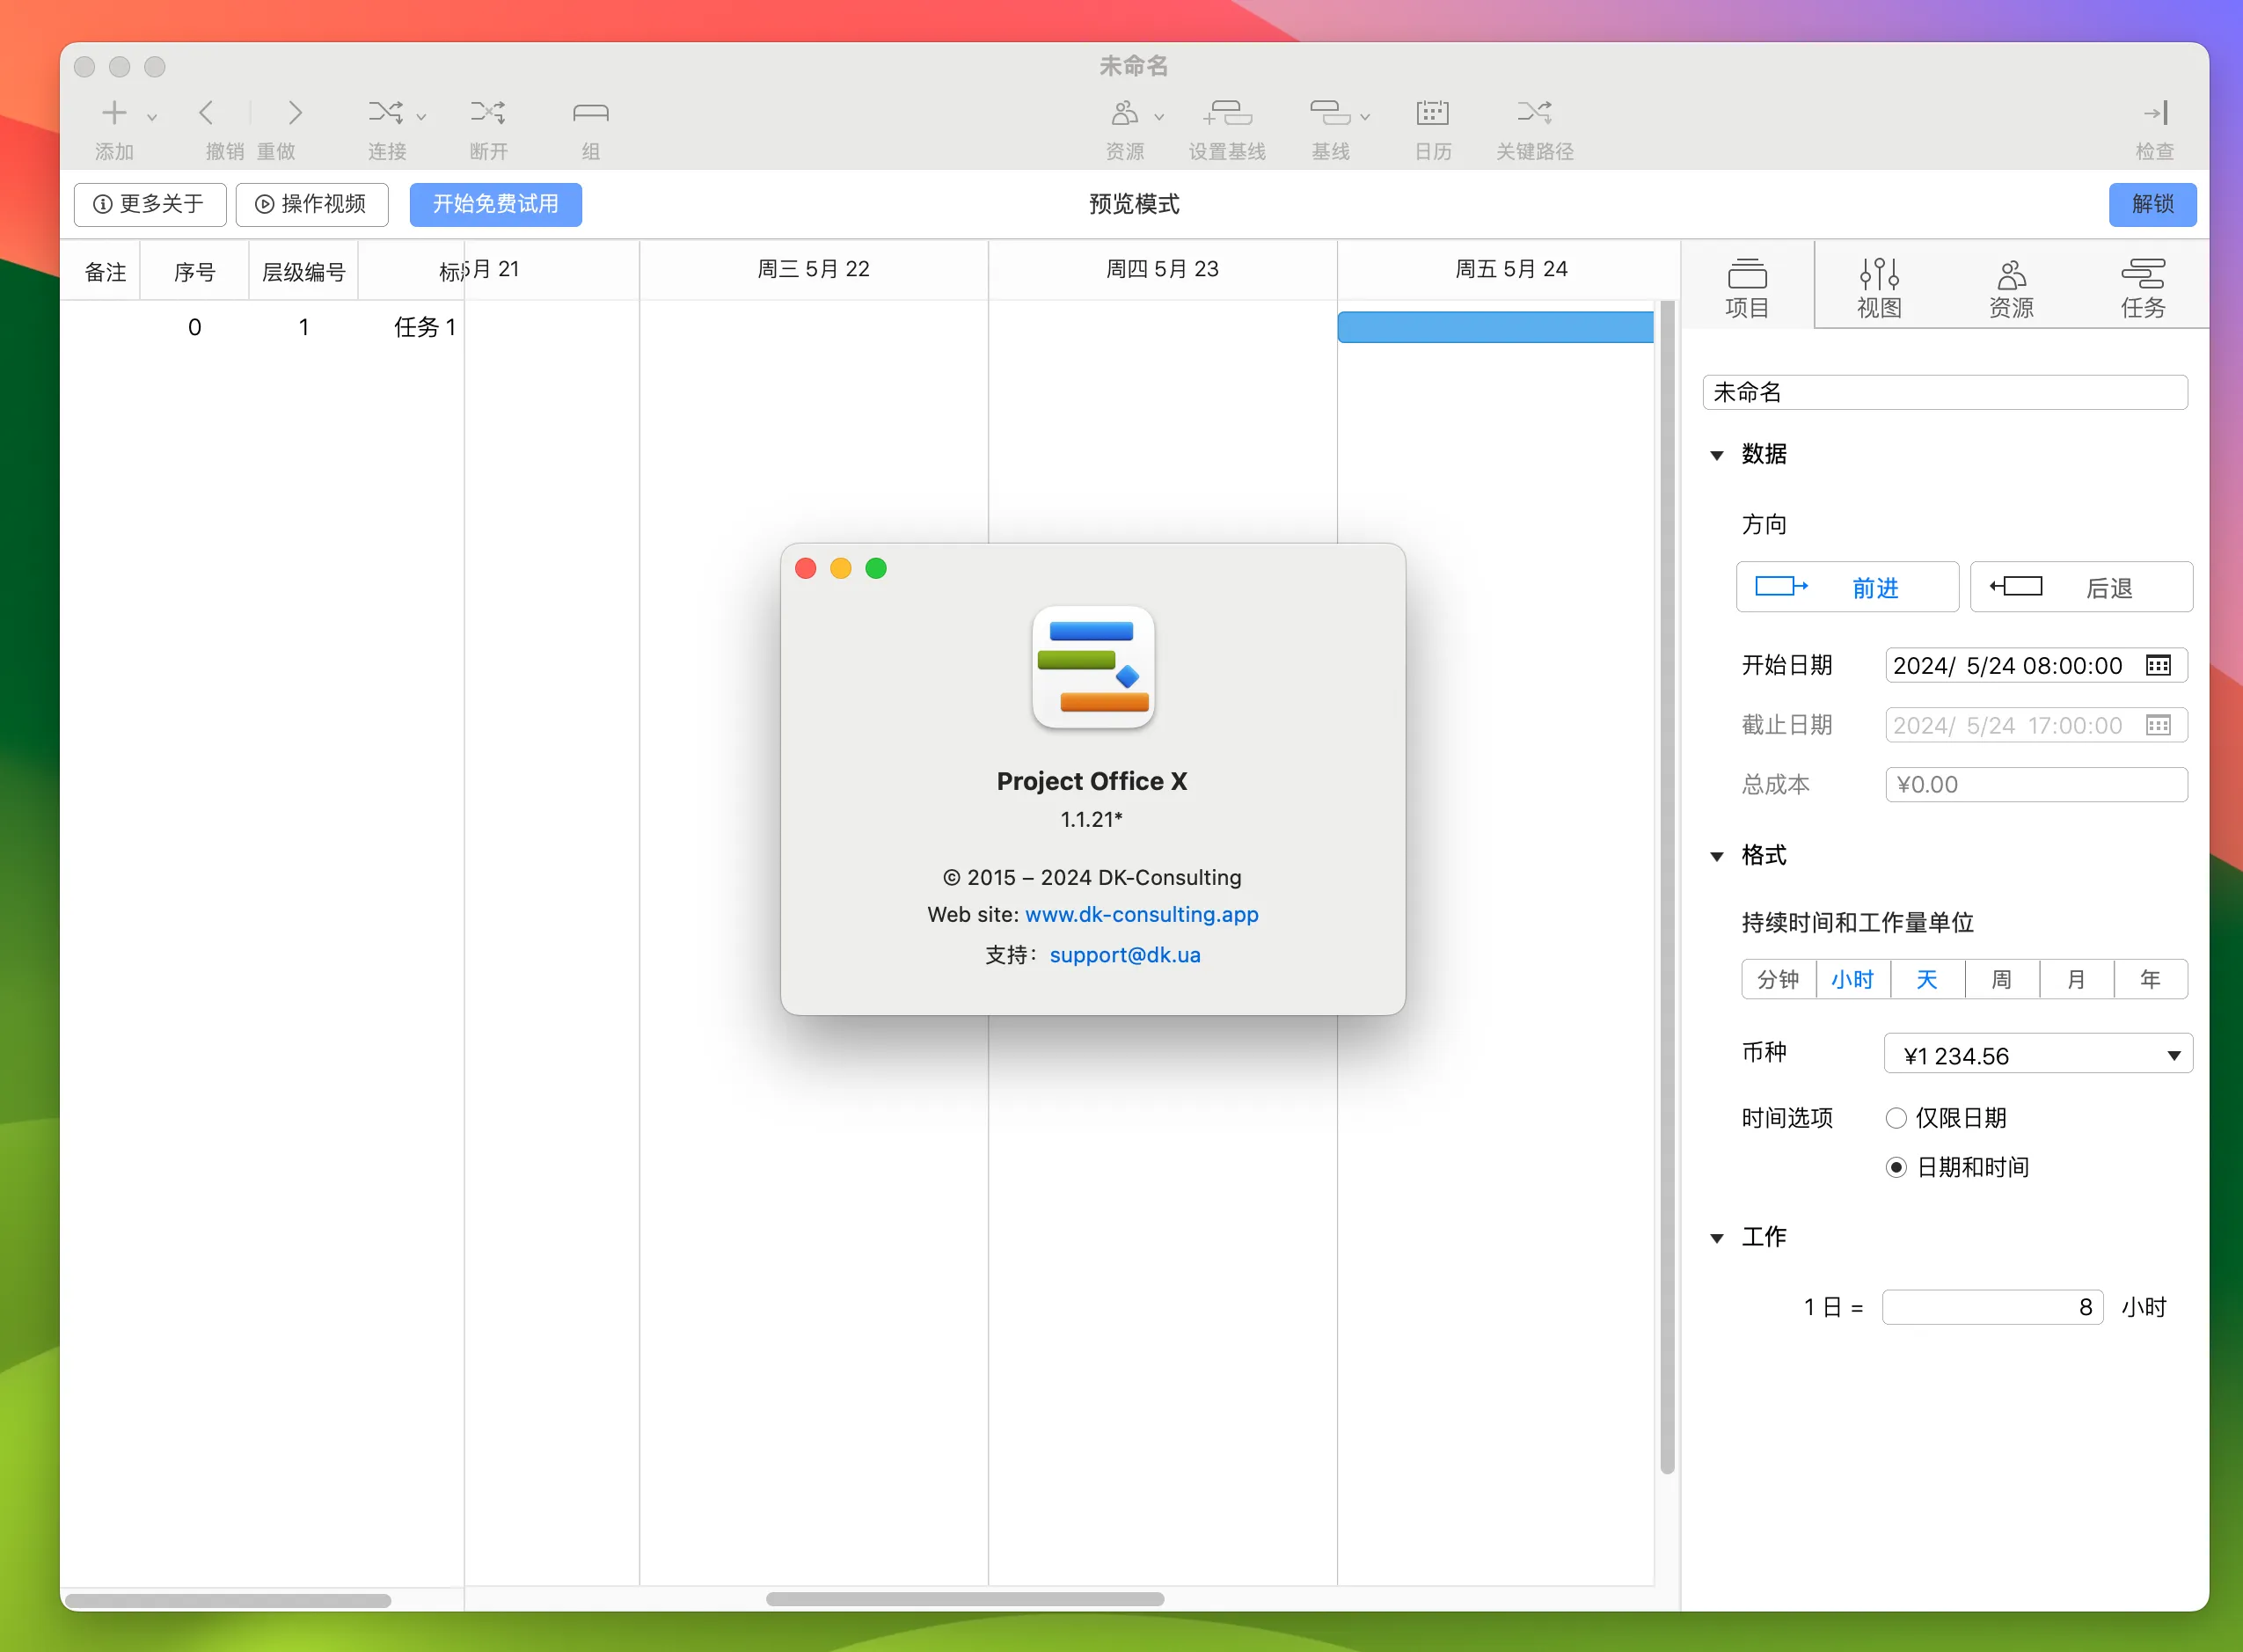This screenshot has width=2243, height=1652.
Task: Click the 基线 baseline icon
Action: [x=1330, y=113]
